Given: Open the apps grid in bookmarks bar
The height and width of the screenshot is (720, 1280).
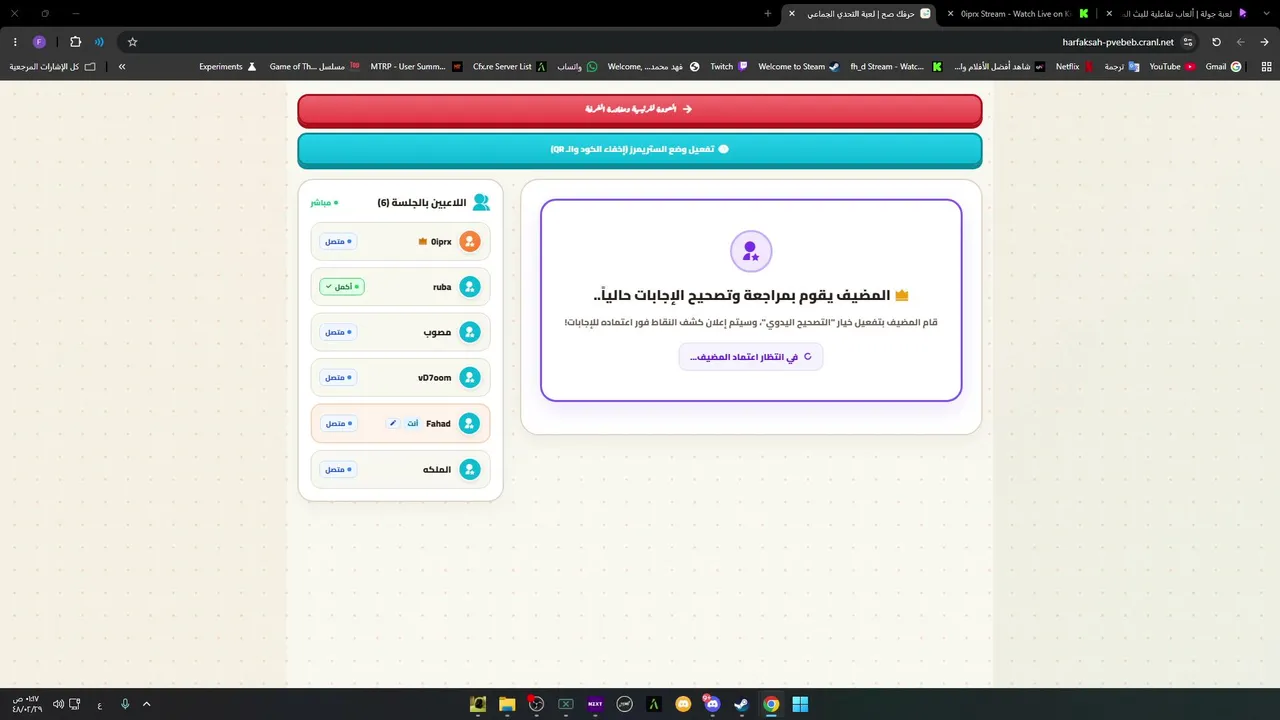Looking at the screenshot, I should click(1266, 67).
